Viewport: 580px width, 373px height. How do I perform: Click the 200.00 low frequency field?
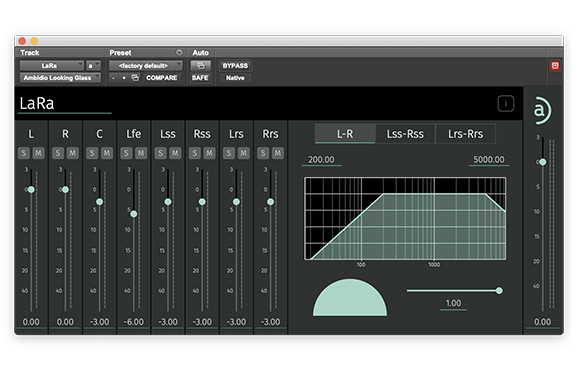click(x=321, y=159)
